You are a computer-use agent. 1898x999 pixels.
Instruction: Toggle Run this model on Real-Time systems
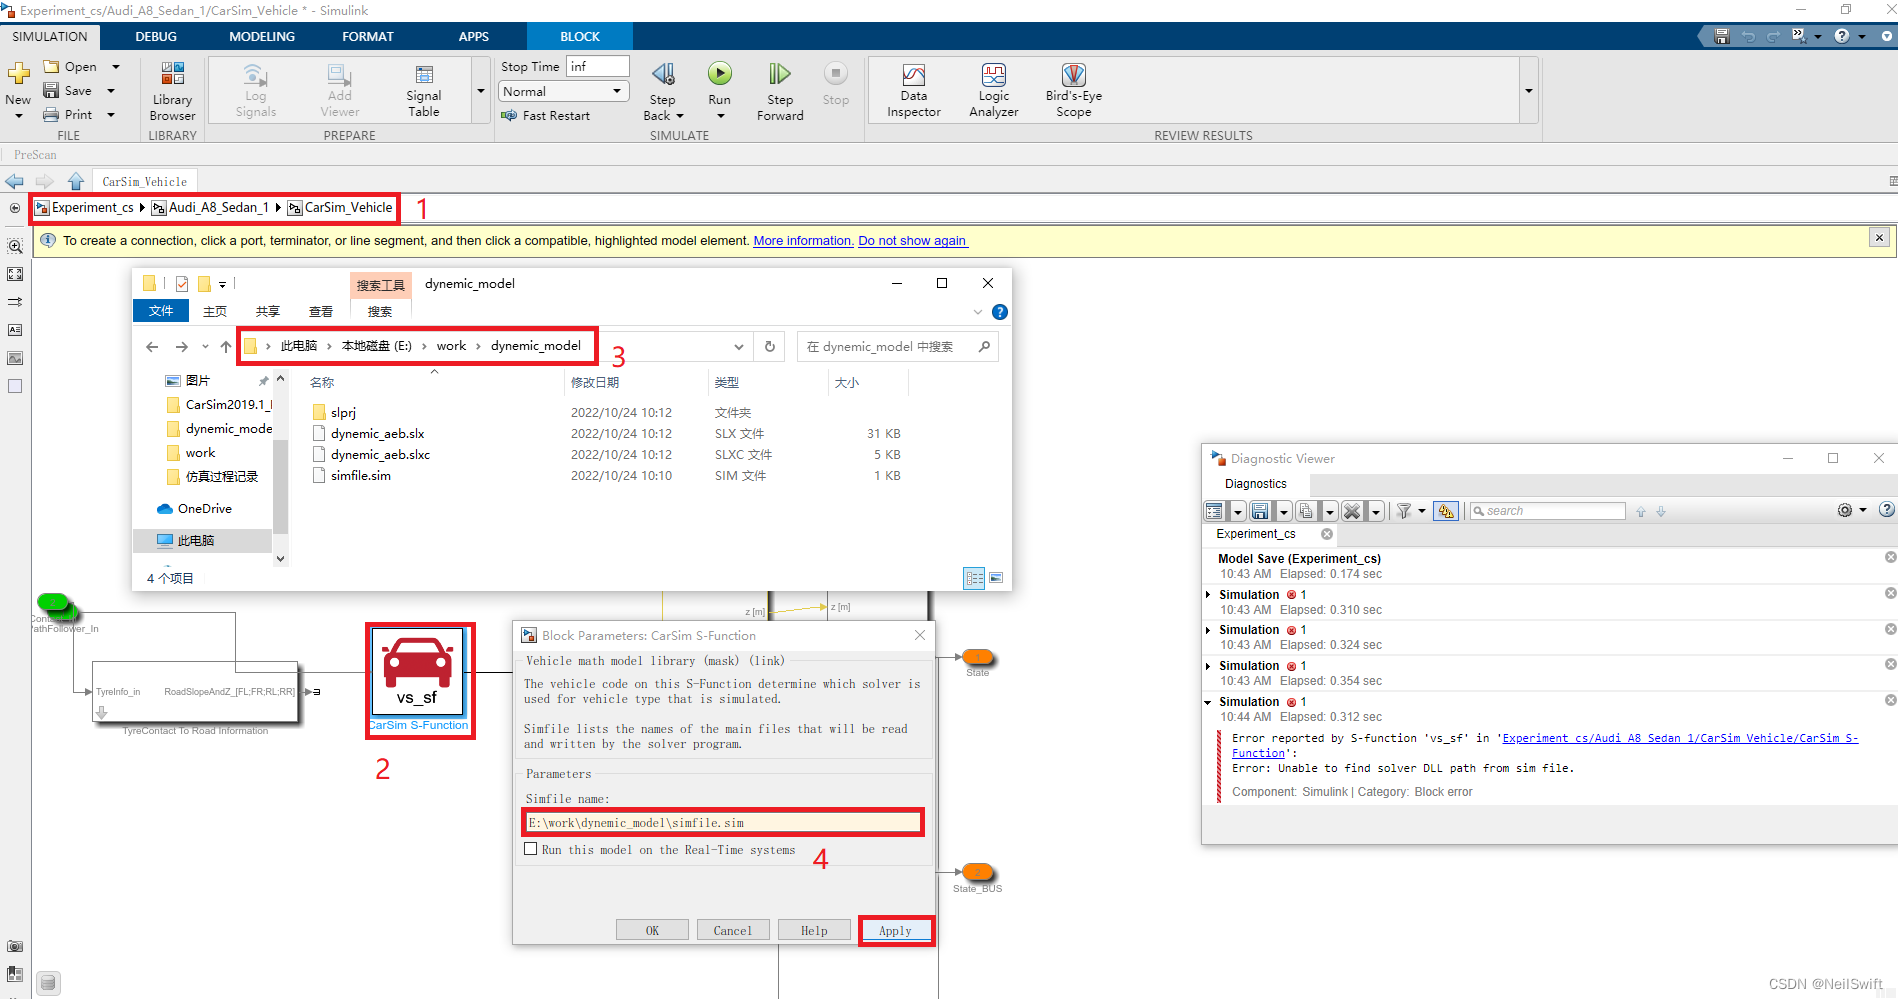point(531,849)
